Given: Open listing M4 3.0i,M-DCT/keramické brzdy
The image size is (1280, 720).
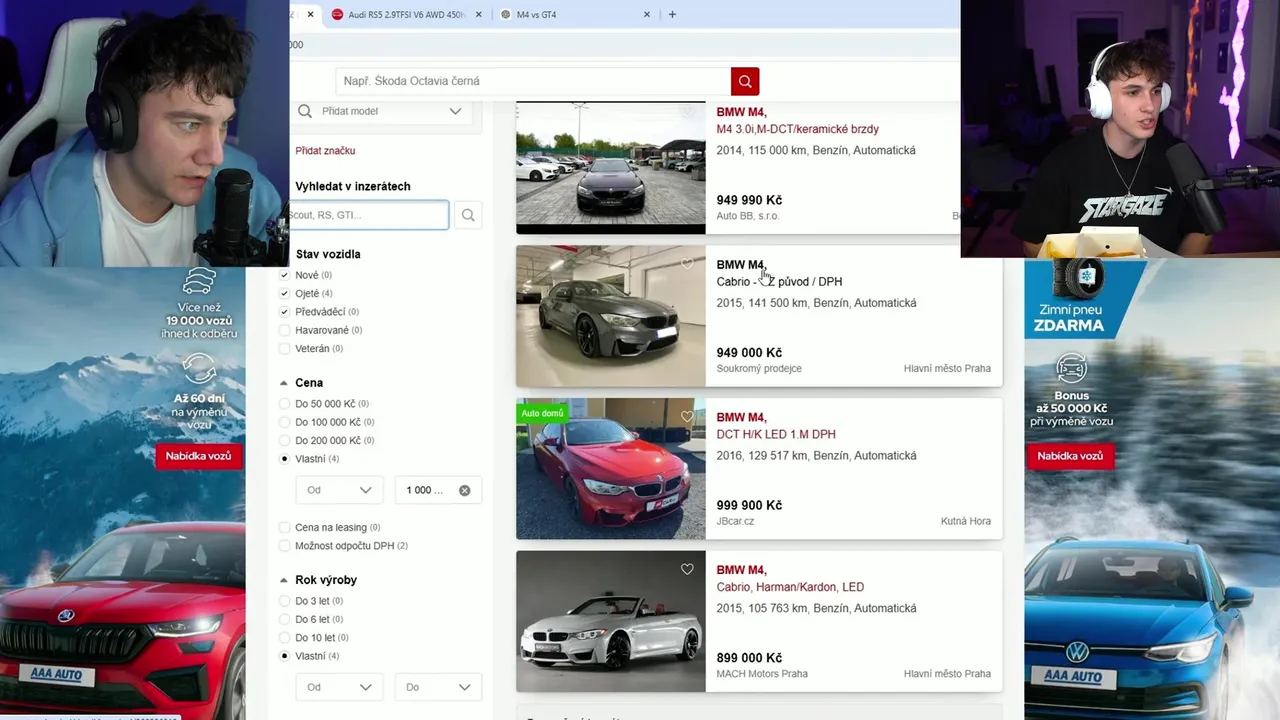Looking at the screenshot, I should pos(797,129).
